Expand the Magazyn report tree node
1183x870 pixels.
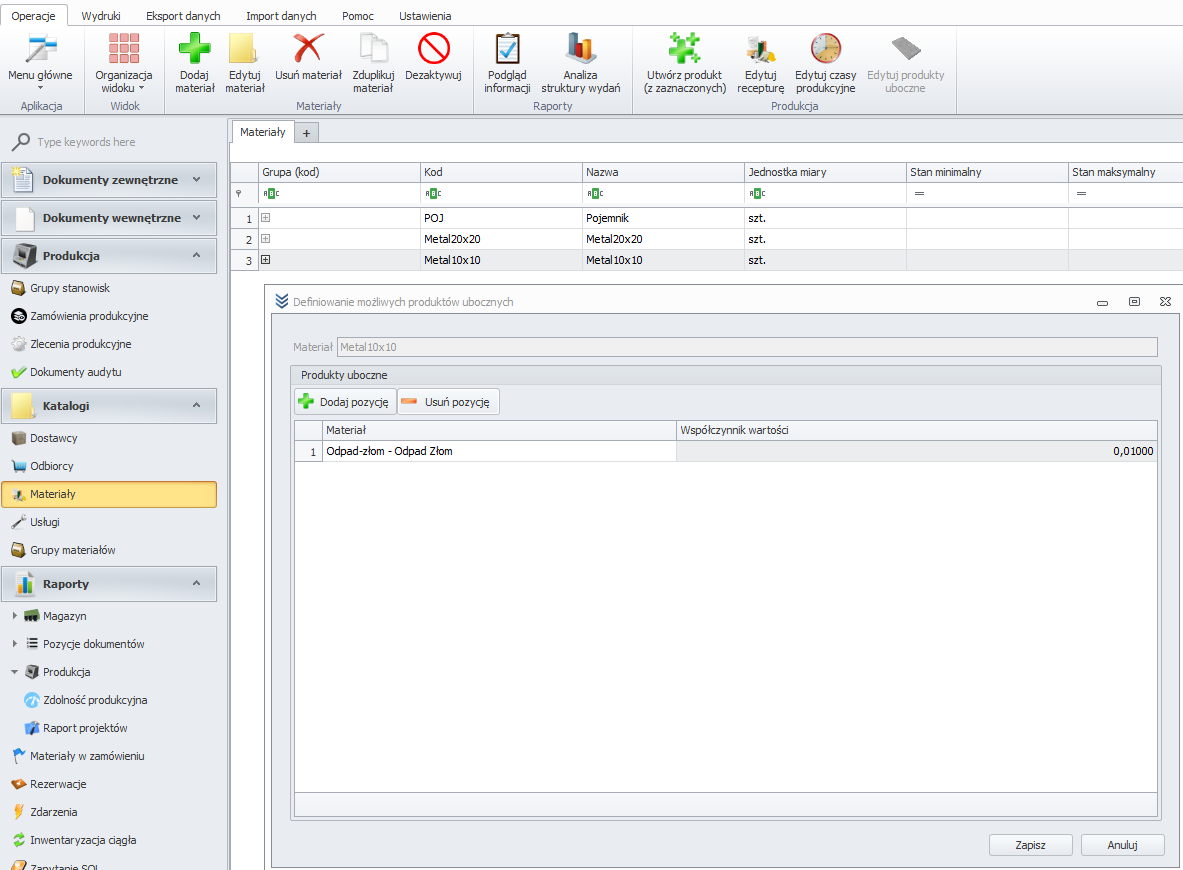tap(14, 616)
